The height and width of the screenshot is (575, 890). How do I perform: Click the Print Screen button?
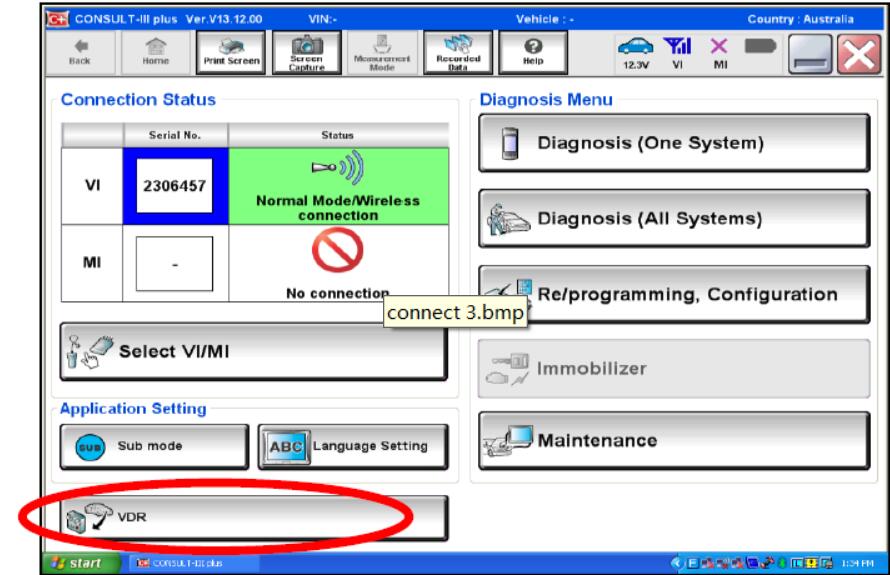[x=231, y=53]
